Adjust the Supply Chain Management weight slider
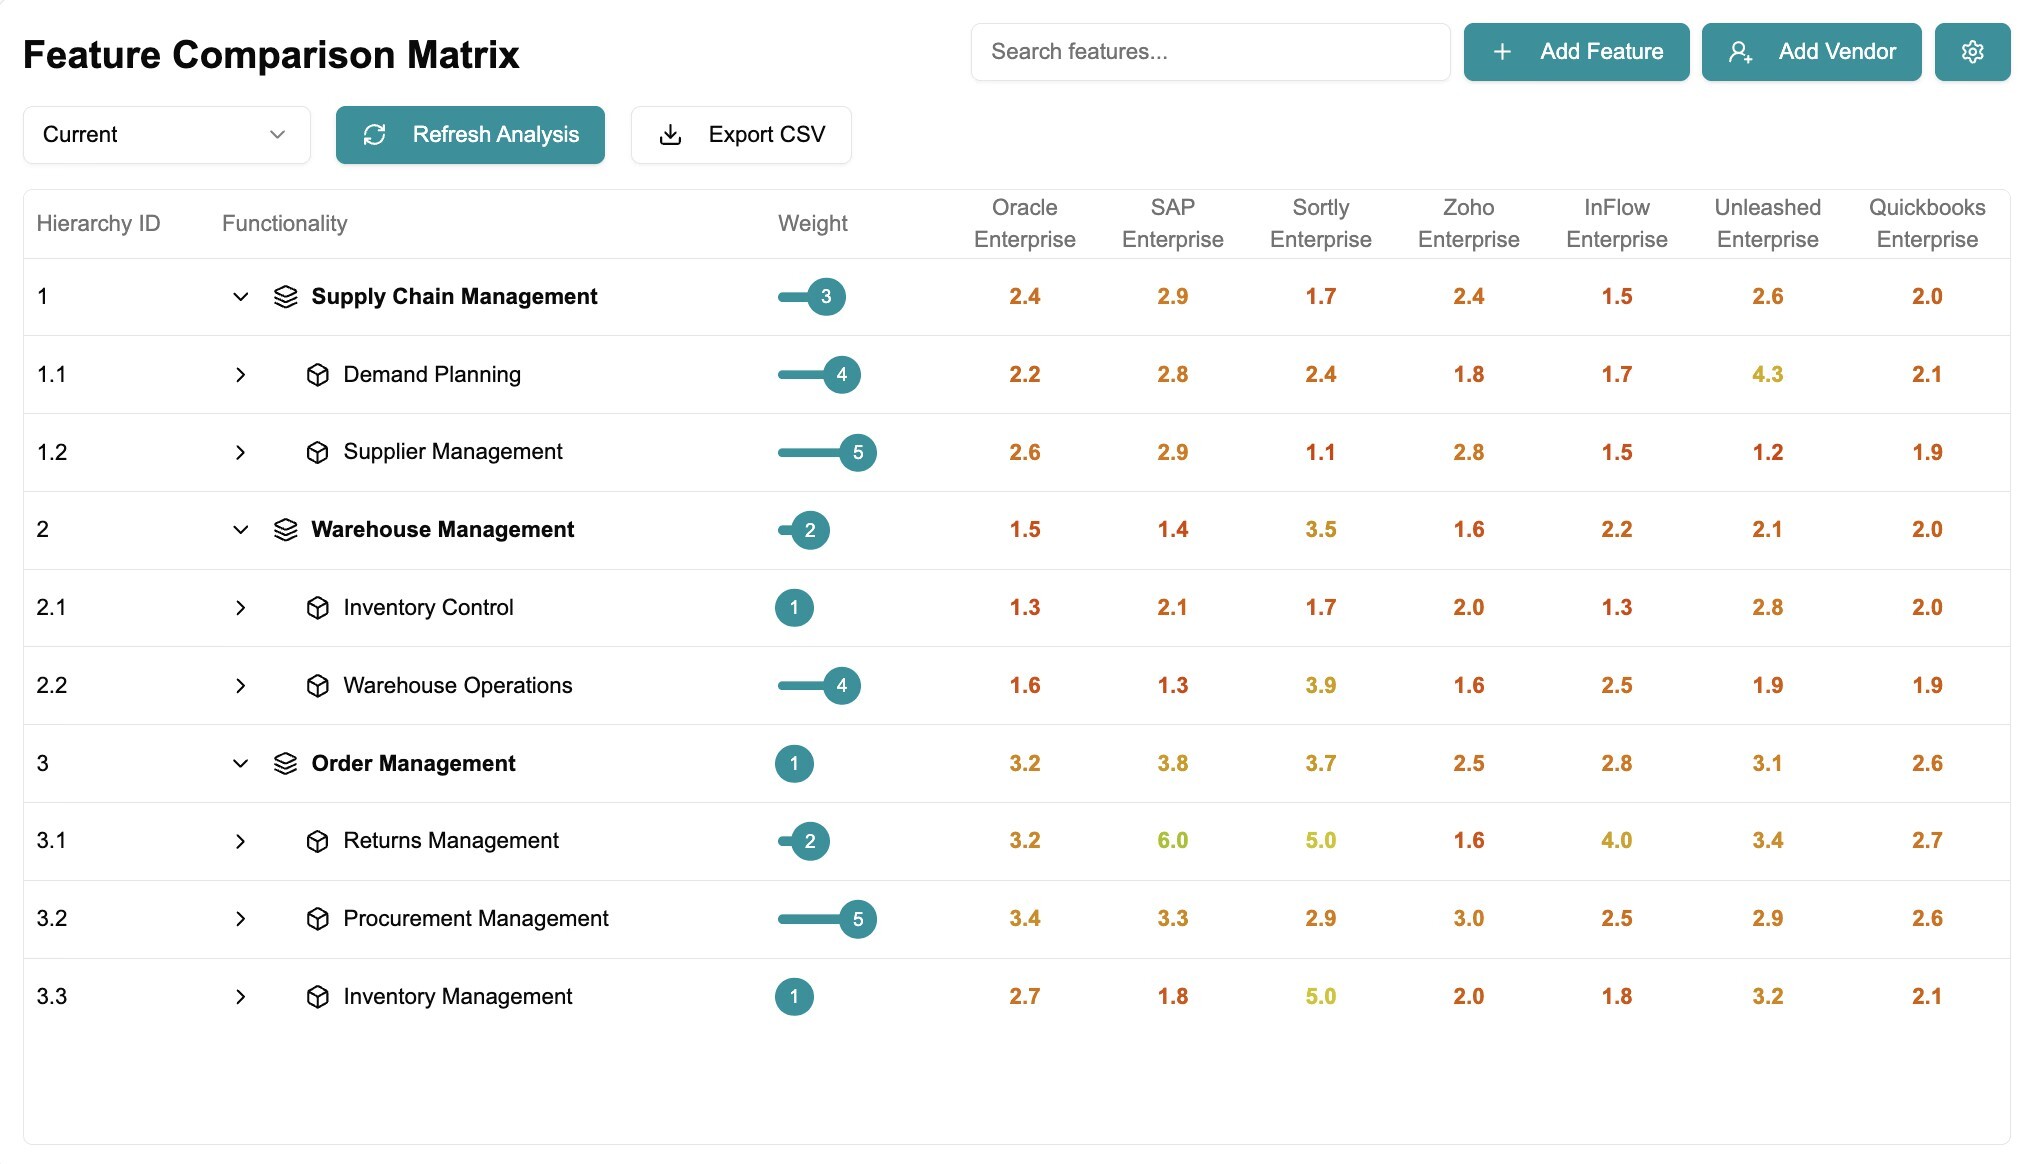The height and width of the screenshot is (1164, 2028). pos(826,297)
